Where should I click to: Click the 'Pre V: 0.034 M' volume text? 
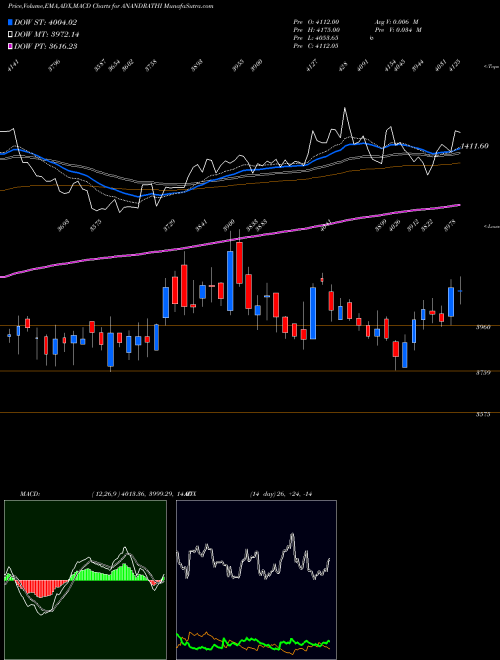398,30
